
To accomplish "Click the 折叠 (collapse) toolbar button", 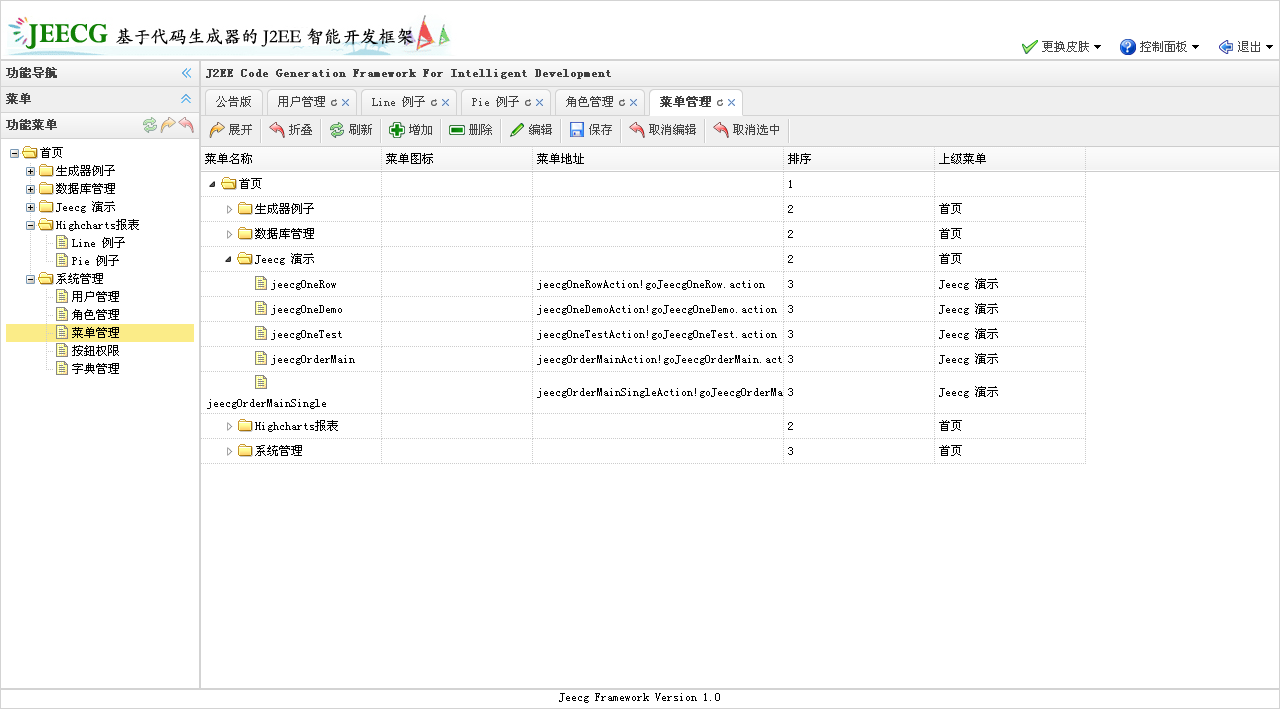I will [x=291, y=130].
